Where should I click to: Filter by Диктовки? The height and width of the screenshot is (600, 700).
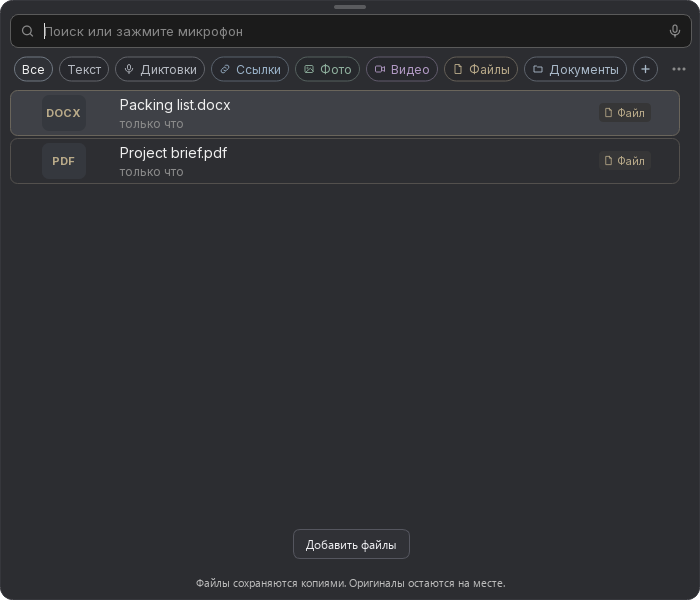pos(160,69)
